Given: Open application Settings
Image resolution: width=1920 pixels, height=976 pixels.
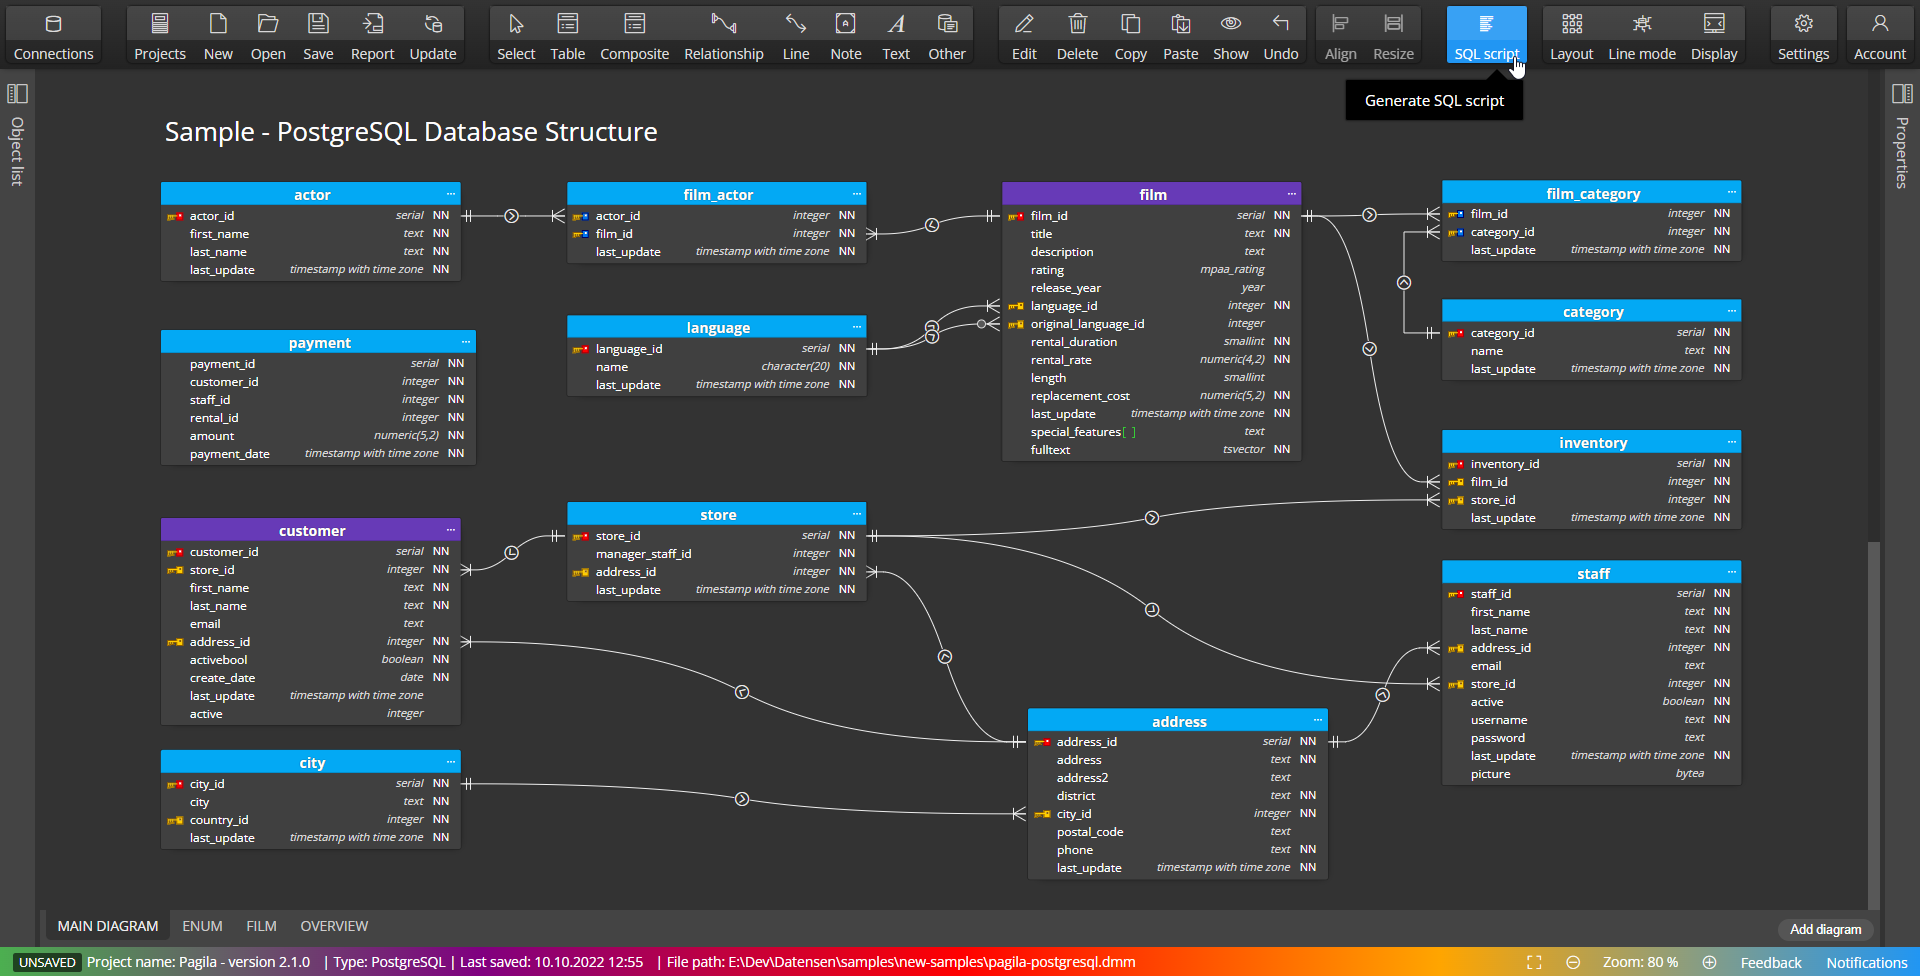Looking at the screenshot, I should point(1803,33).
